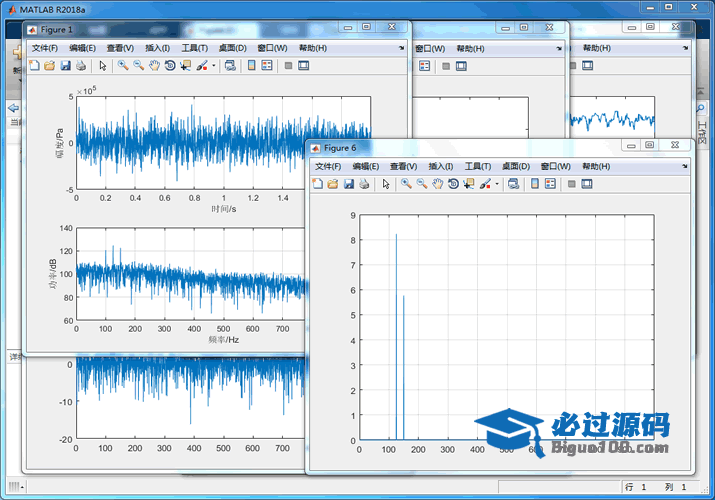Dock Figure 1 using menu bar arrow
Image resolution: width=715 pixels, height=500 pixels.
point(401,48)
